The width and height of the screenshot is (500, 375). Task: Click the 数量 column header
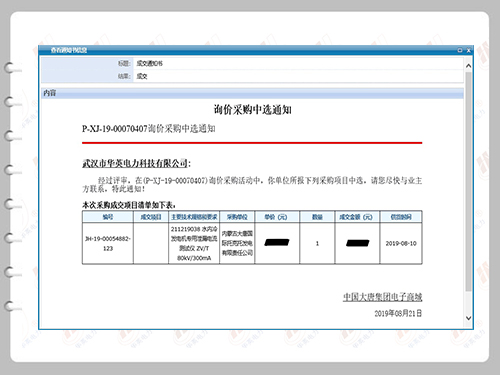pyautogui.click(x=317, y=217)
